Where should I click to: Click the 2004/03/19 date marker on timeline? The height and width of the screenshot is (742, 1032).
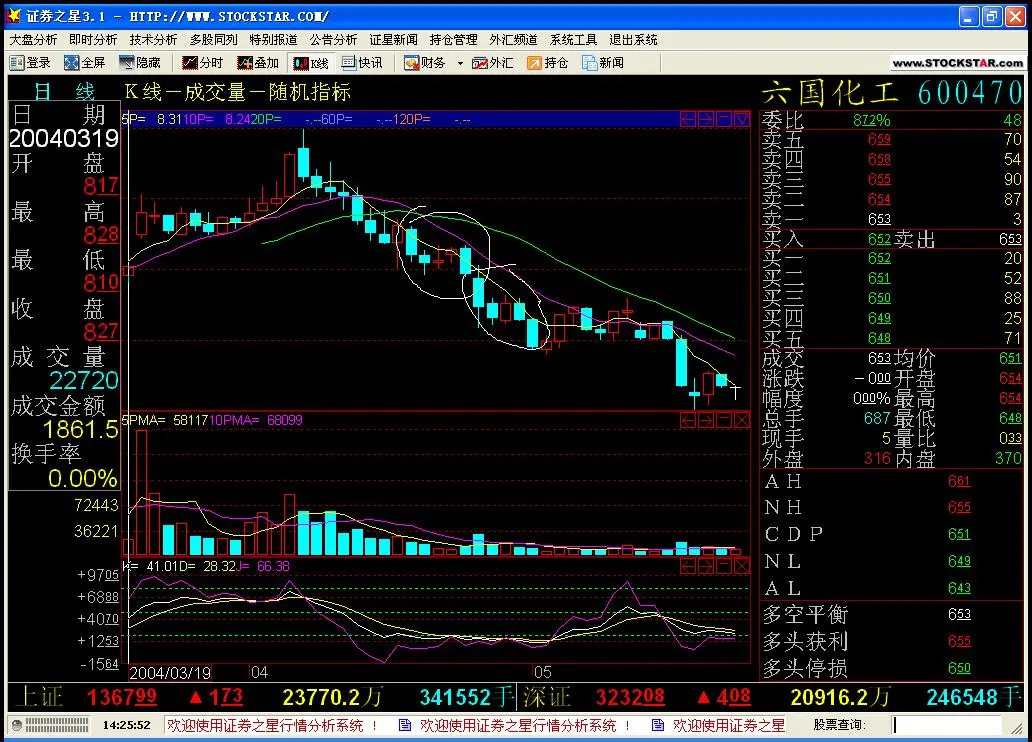170,673
